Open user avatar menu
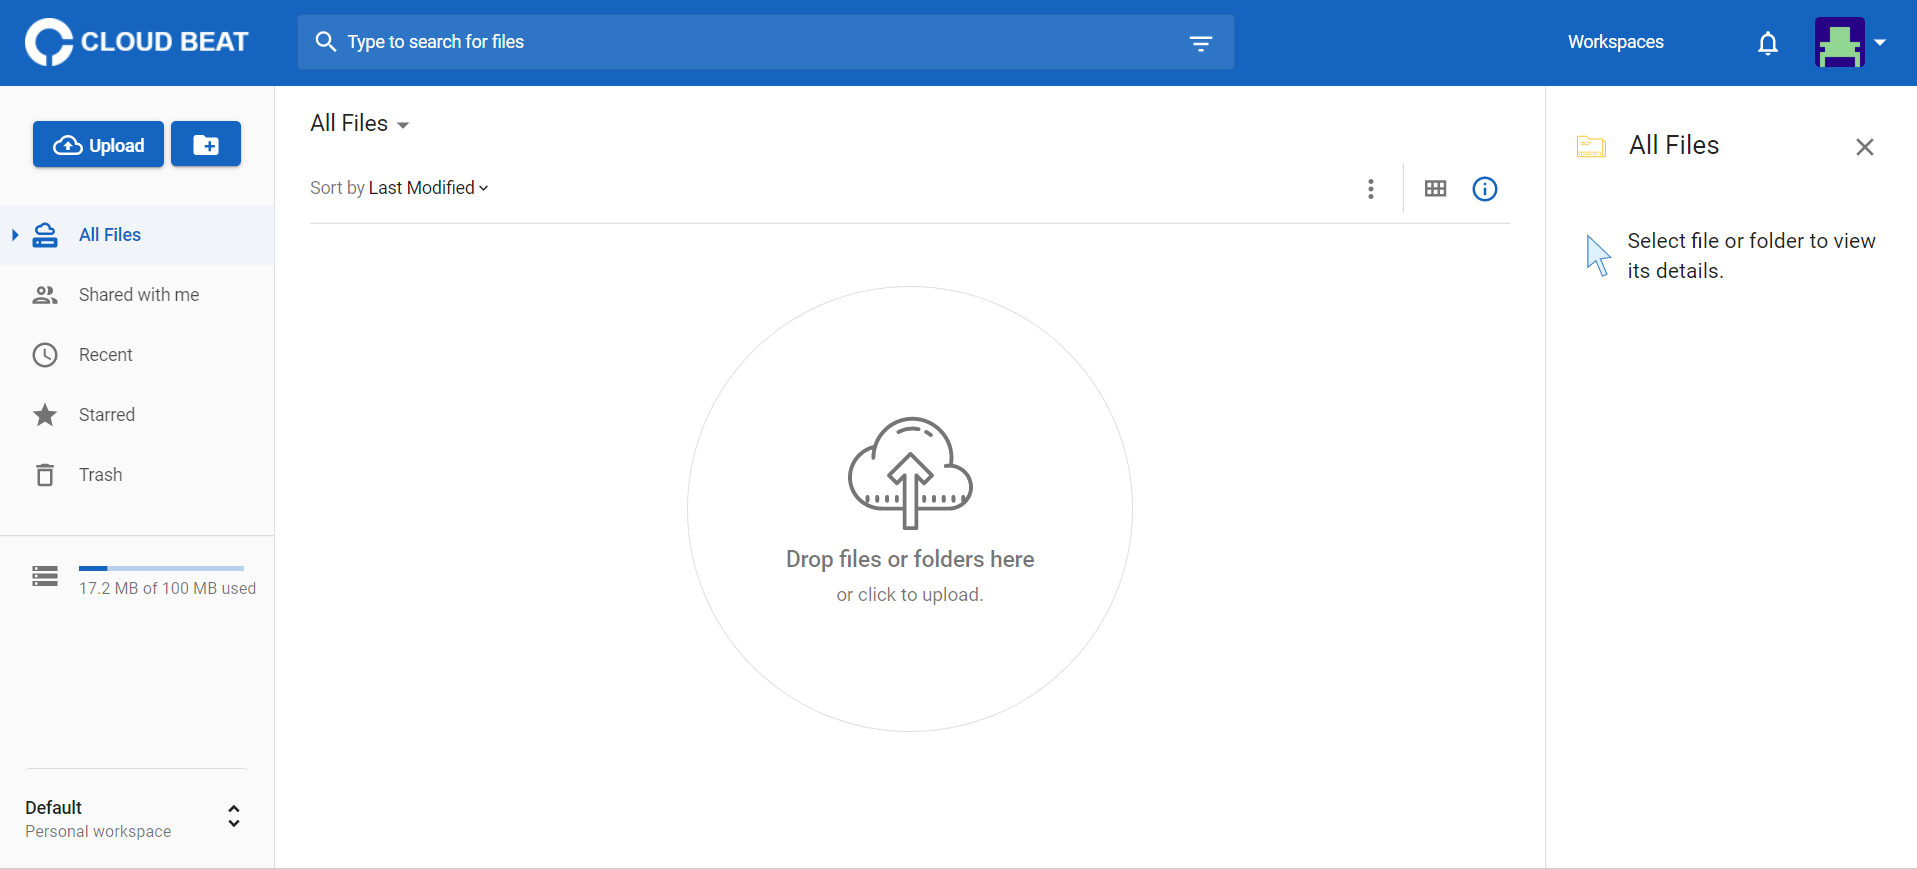This screenshot has height=869, width=1917. (x=1840, y=42)
